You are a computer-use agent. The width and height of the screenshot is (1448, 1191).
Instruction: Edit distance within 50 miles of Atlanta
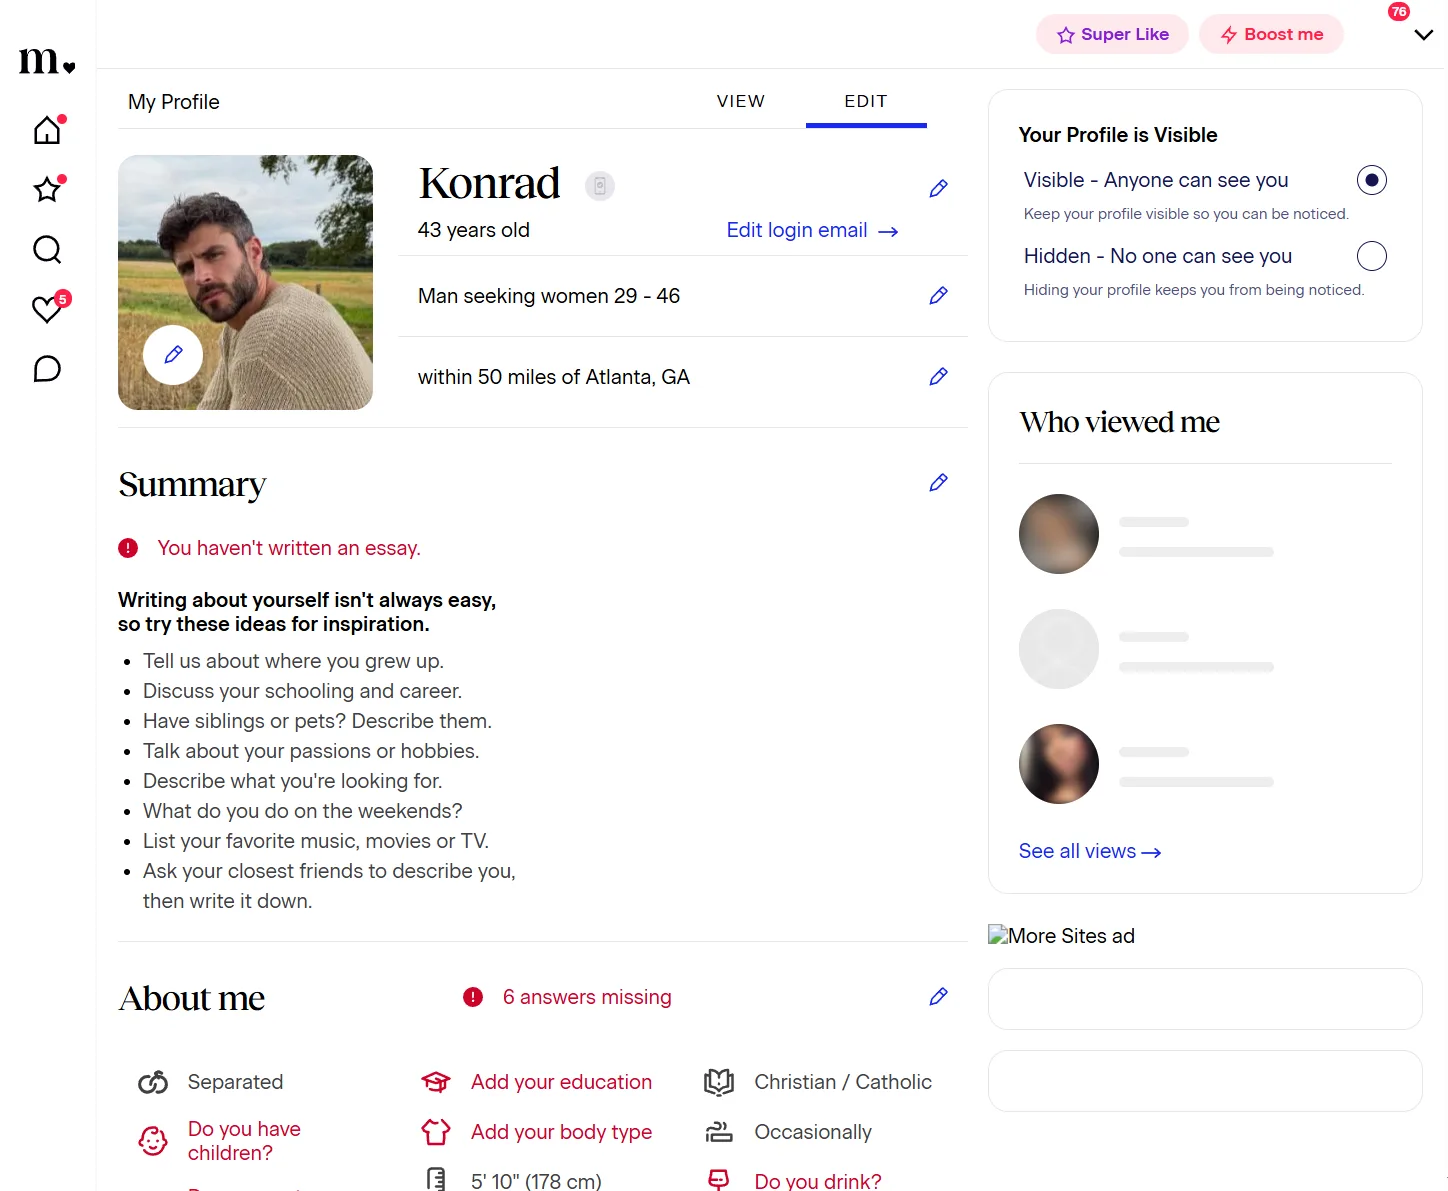[x=938, y=376]
